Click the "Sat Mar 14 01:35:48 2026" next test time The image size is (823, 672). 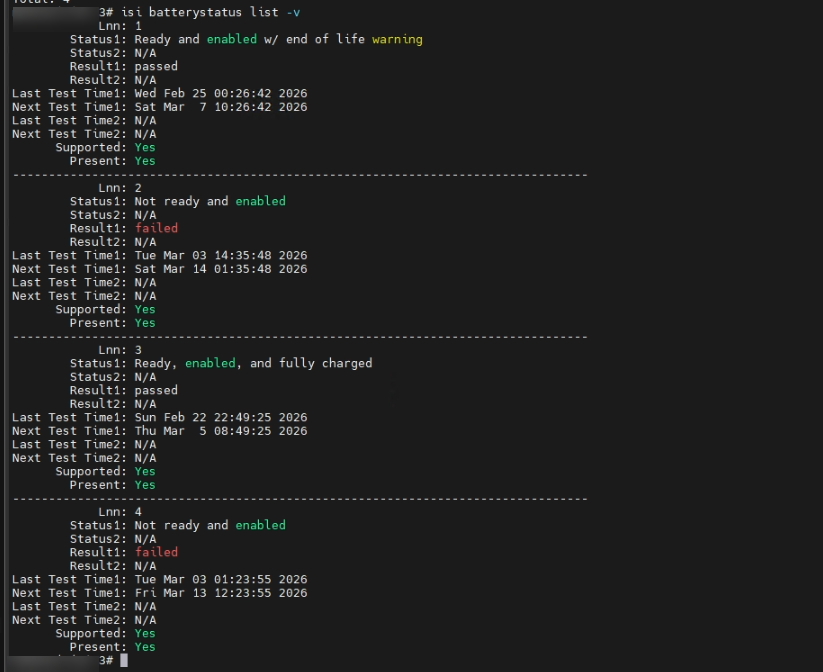(220, 269)
